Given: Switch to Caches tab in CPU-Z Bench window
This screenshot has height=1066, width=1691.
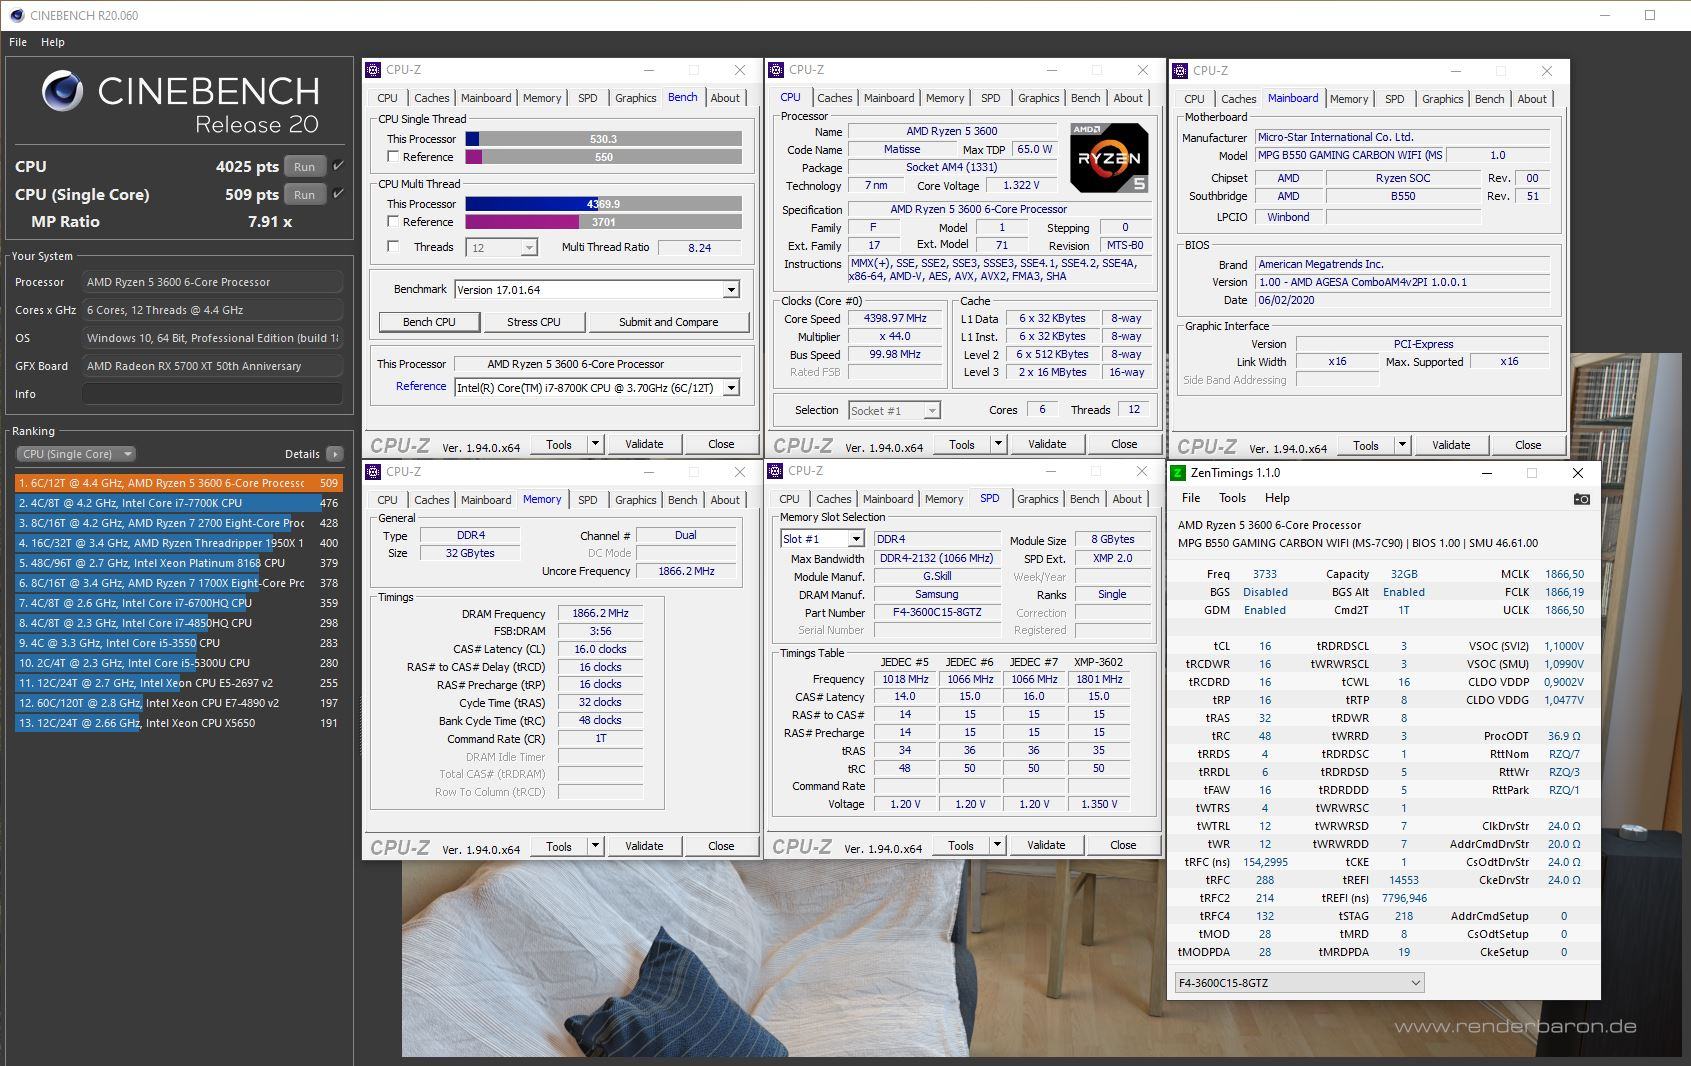Looking at the screenshot, I should [x=432, y=98].
